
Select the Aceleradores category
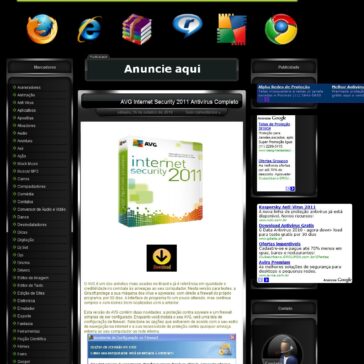coord(29,87)
